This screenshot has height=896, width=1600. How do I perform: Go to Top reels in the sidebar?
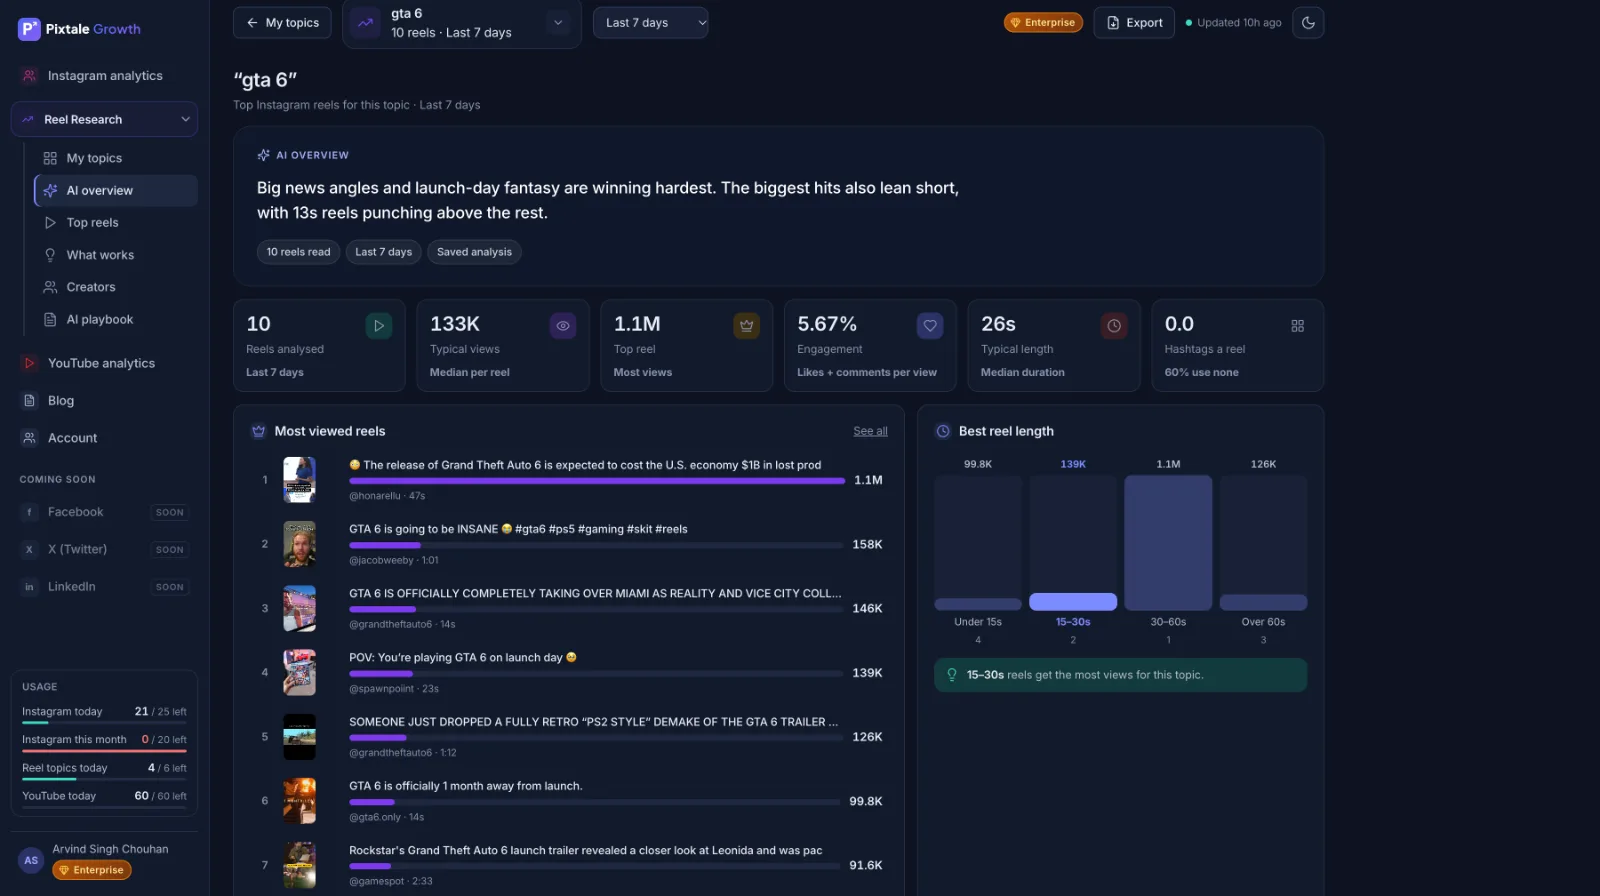pos(116,223)
